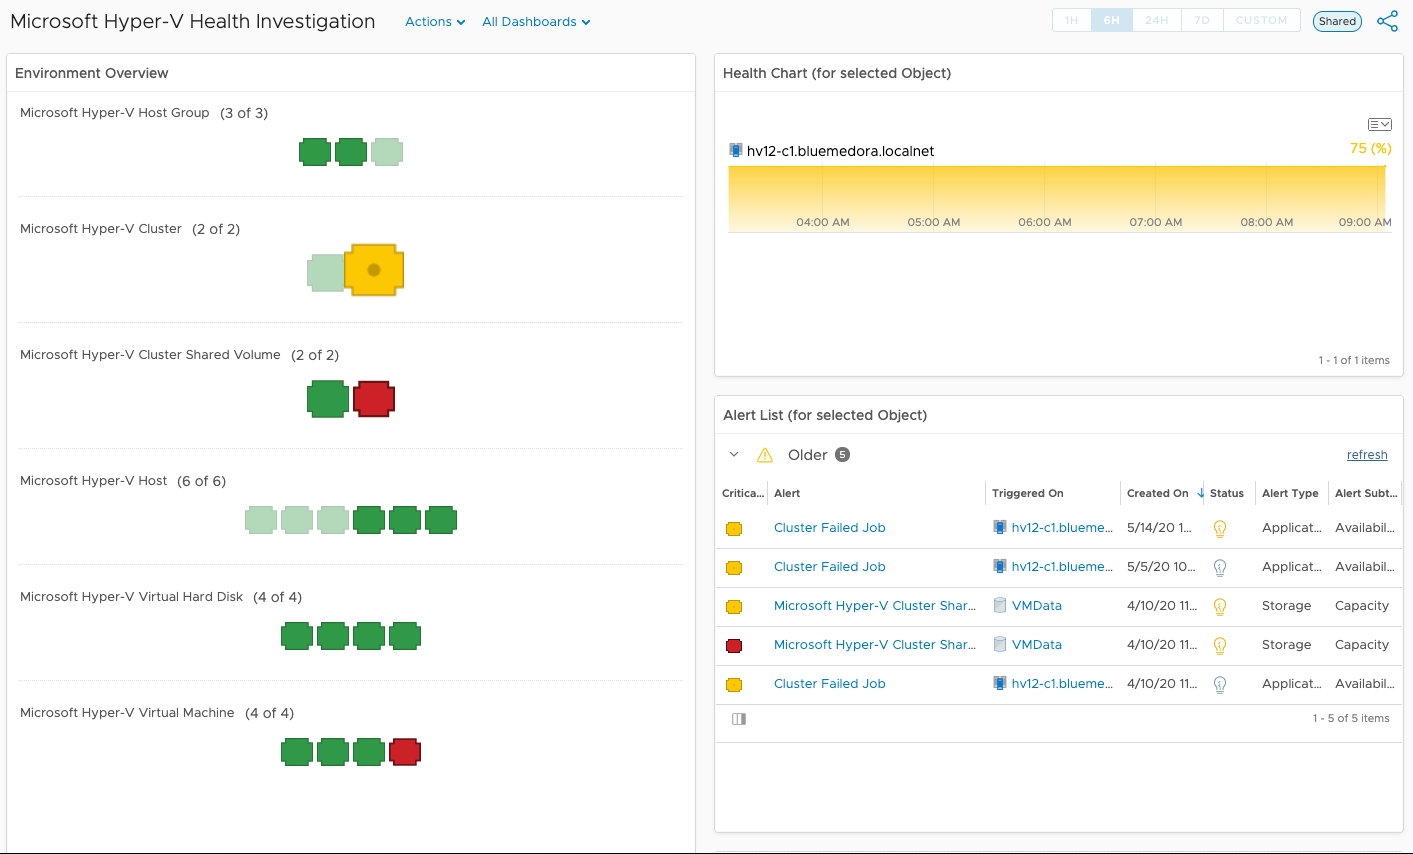Viewport: 1413px width, 854px height.
Task: Select the 6H time range
Action: pyautogui.click(x=1112, y=20)
